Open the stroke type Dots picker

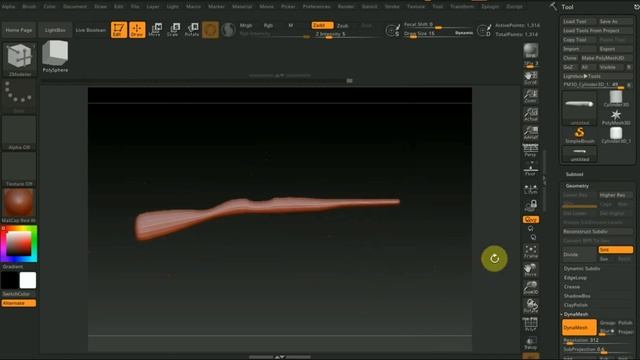19,96
